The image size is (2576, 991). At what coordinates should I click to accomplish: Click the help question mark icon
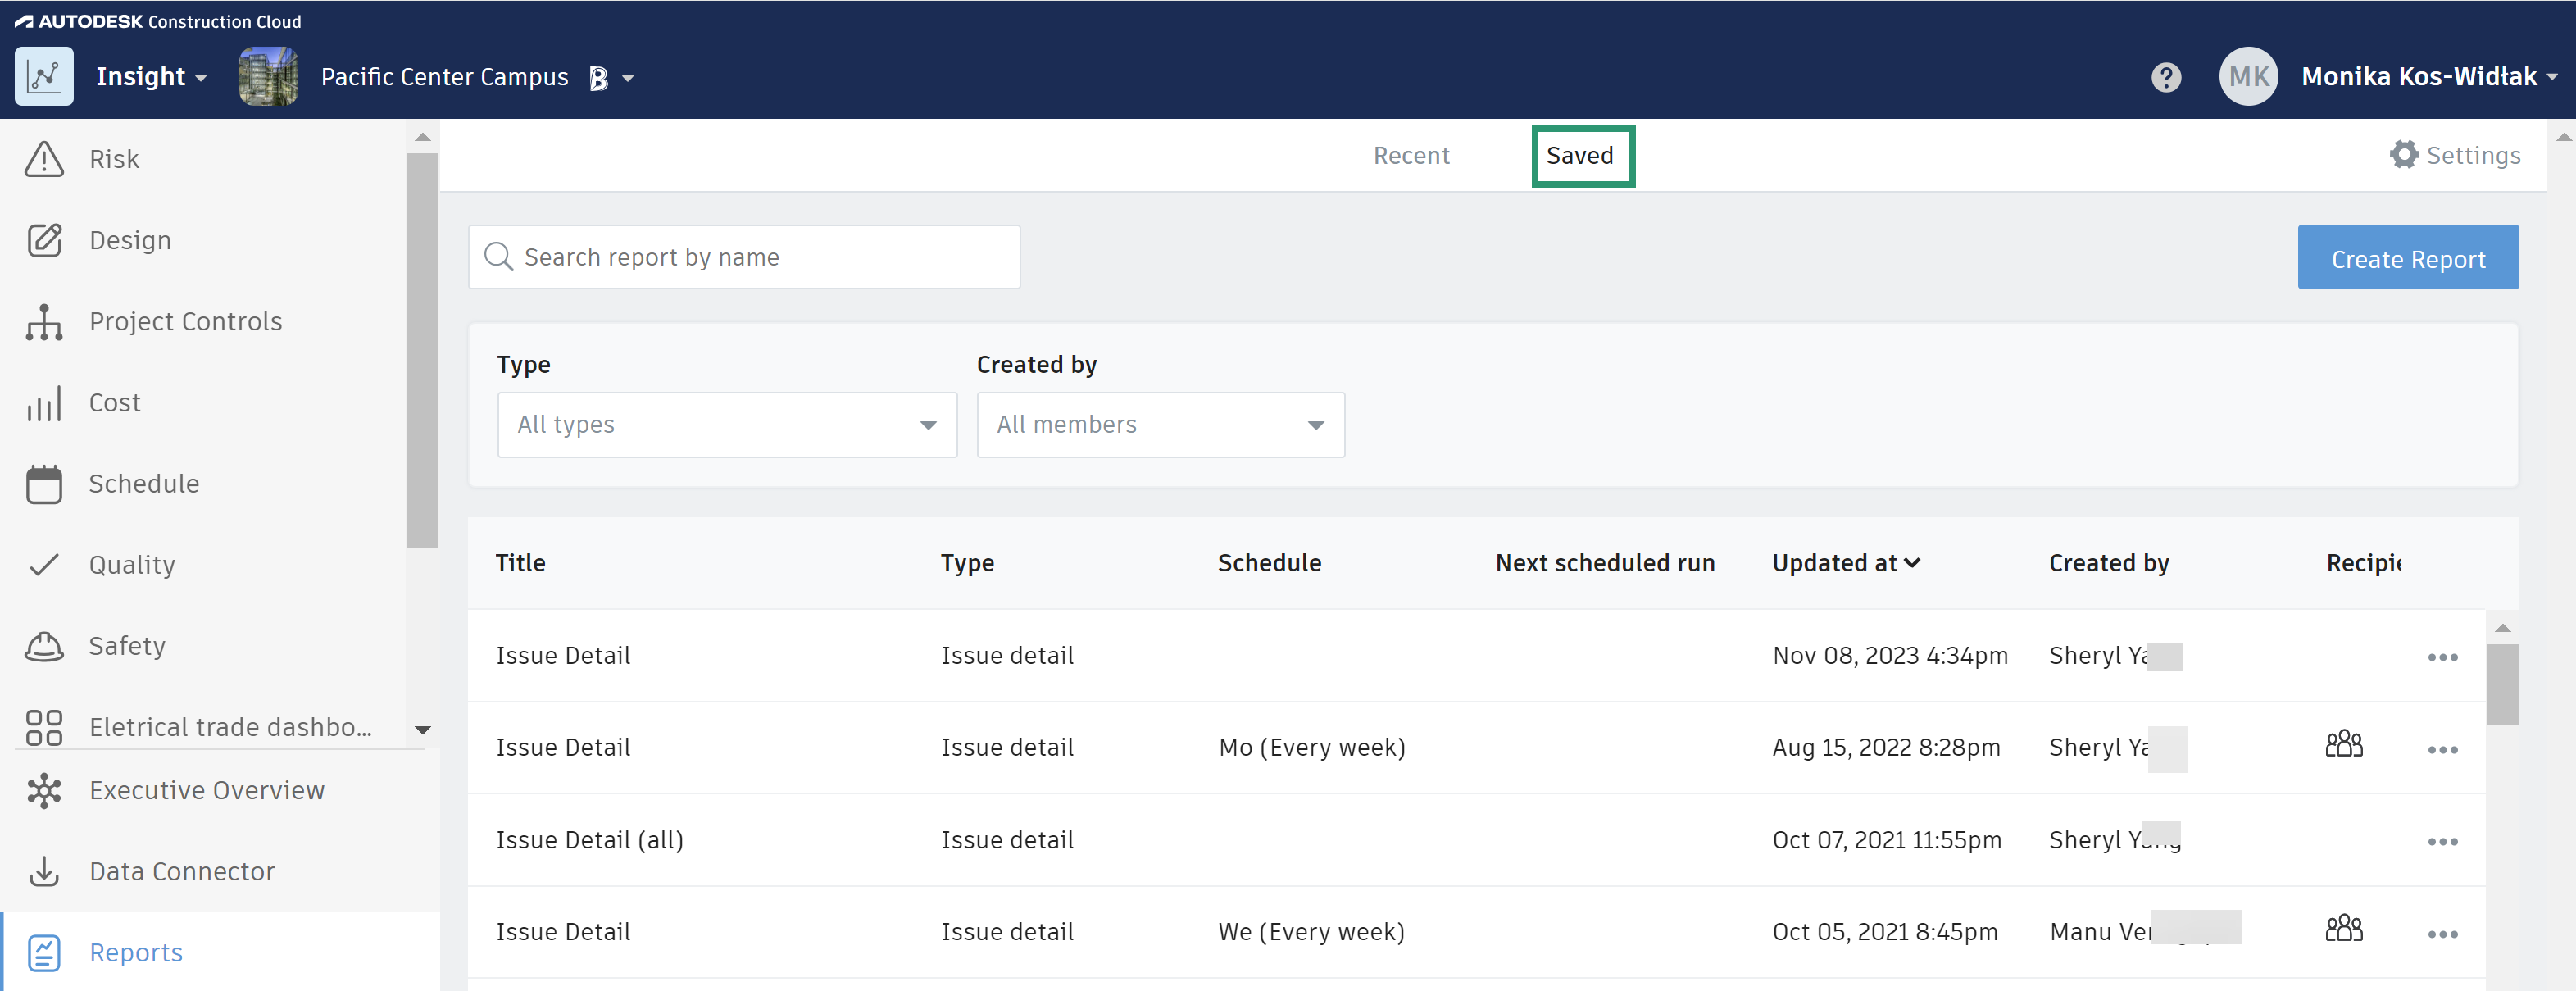pos(2165,77)
